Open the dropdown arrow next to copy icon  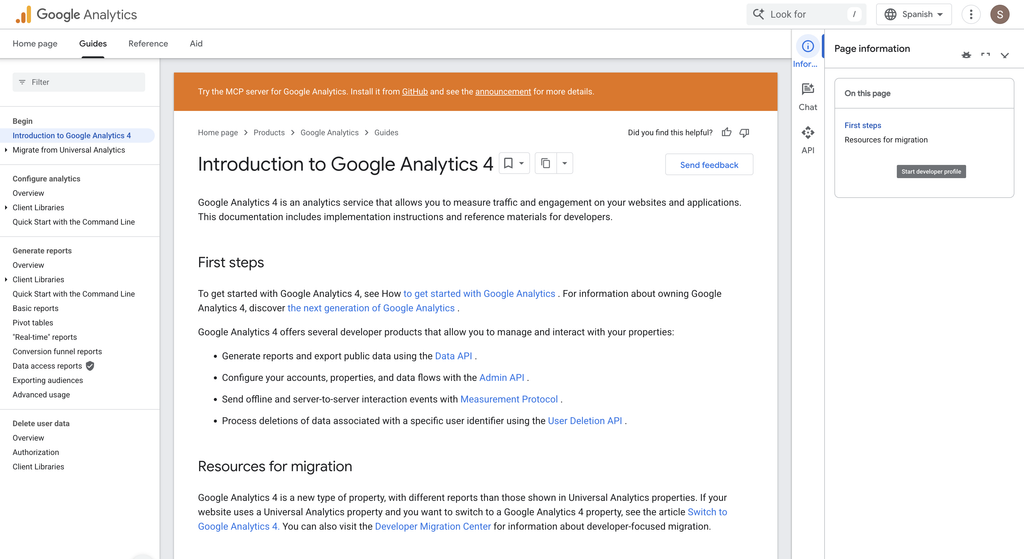click(565, 163)
